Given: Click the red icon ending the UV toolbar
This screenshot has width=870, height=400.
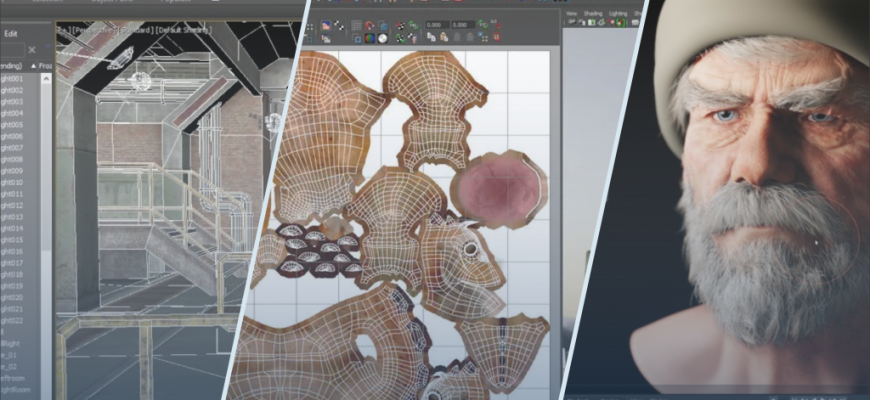Looking at the screenshot, I should point(496,37).
